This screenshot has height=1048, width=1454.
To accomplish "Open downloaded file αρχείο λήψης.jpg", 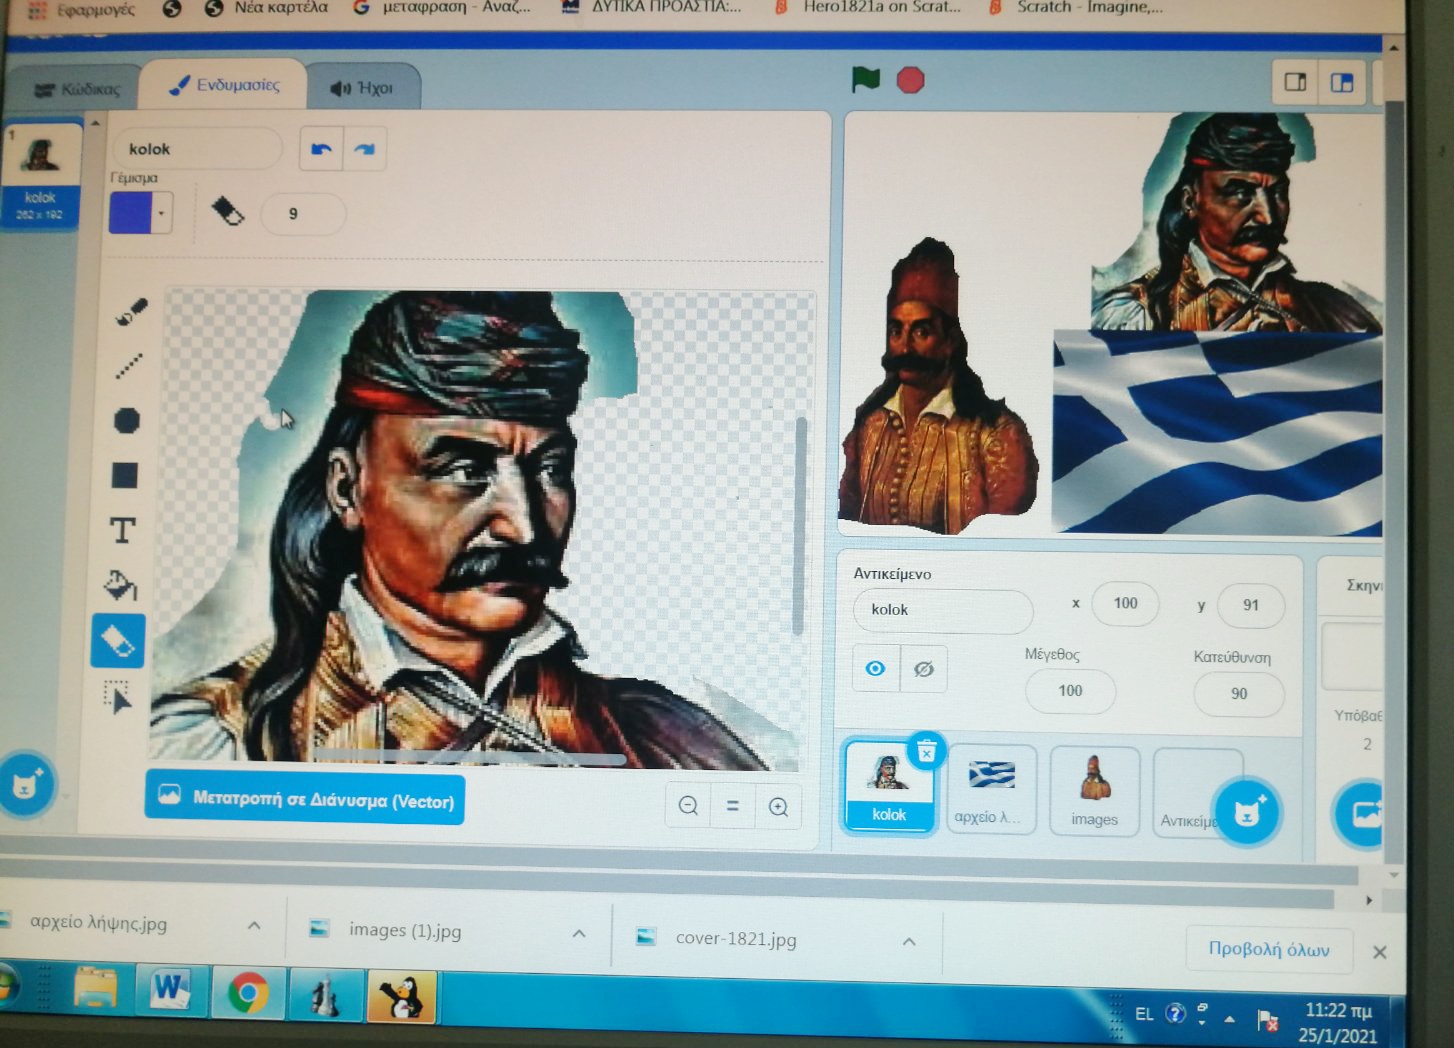I will (100, 923).
